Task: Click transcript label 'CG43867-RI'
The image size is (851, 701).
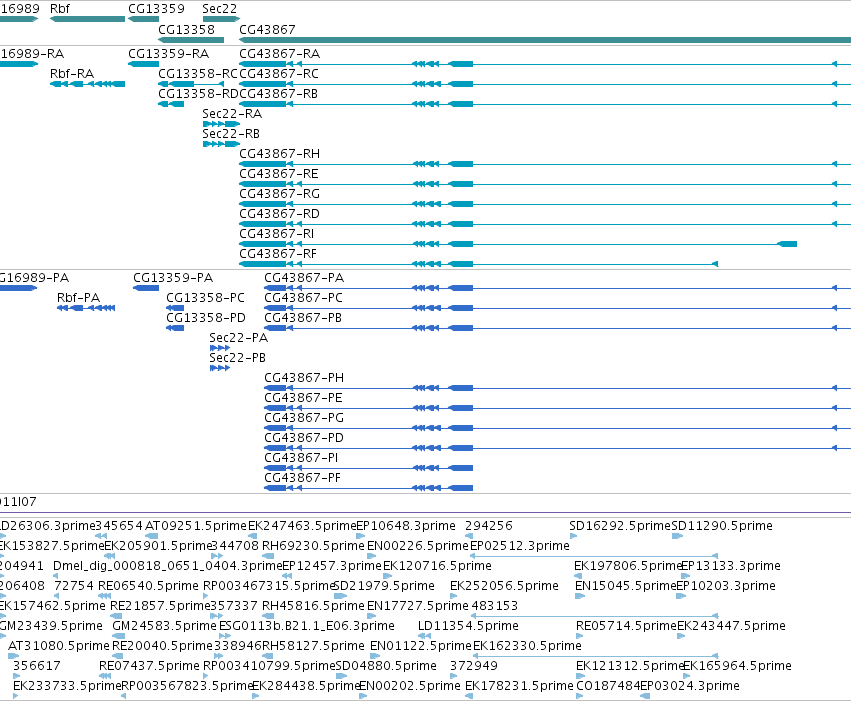Action: 276,234
